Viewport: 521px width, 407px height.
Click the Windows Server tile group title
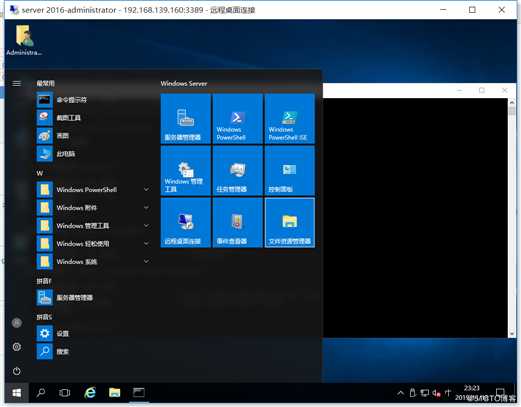pos(184,83)
